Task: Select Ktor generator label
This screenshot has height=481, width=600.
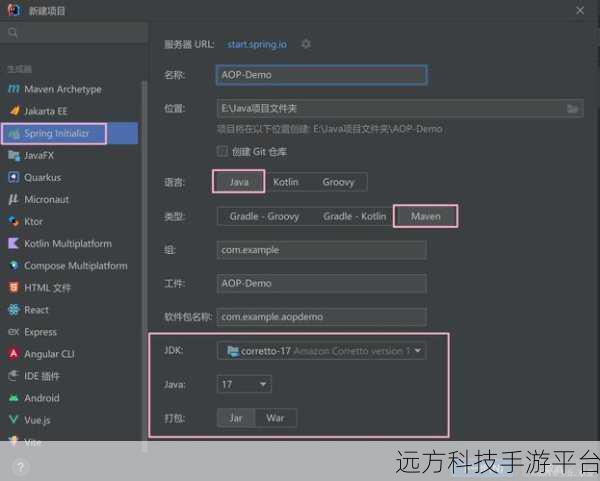Action: tap(33, 222)
